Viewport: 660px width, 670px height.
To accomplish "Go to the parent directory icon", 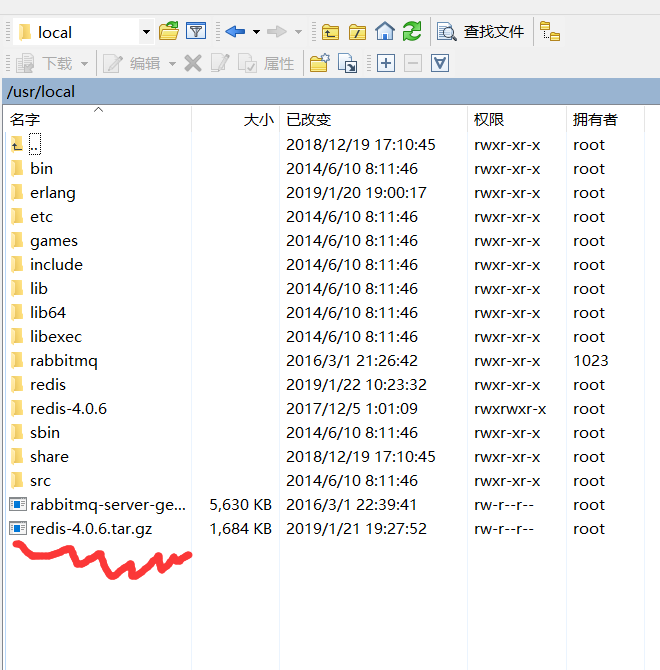I will [330, 32].
